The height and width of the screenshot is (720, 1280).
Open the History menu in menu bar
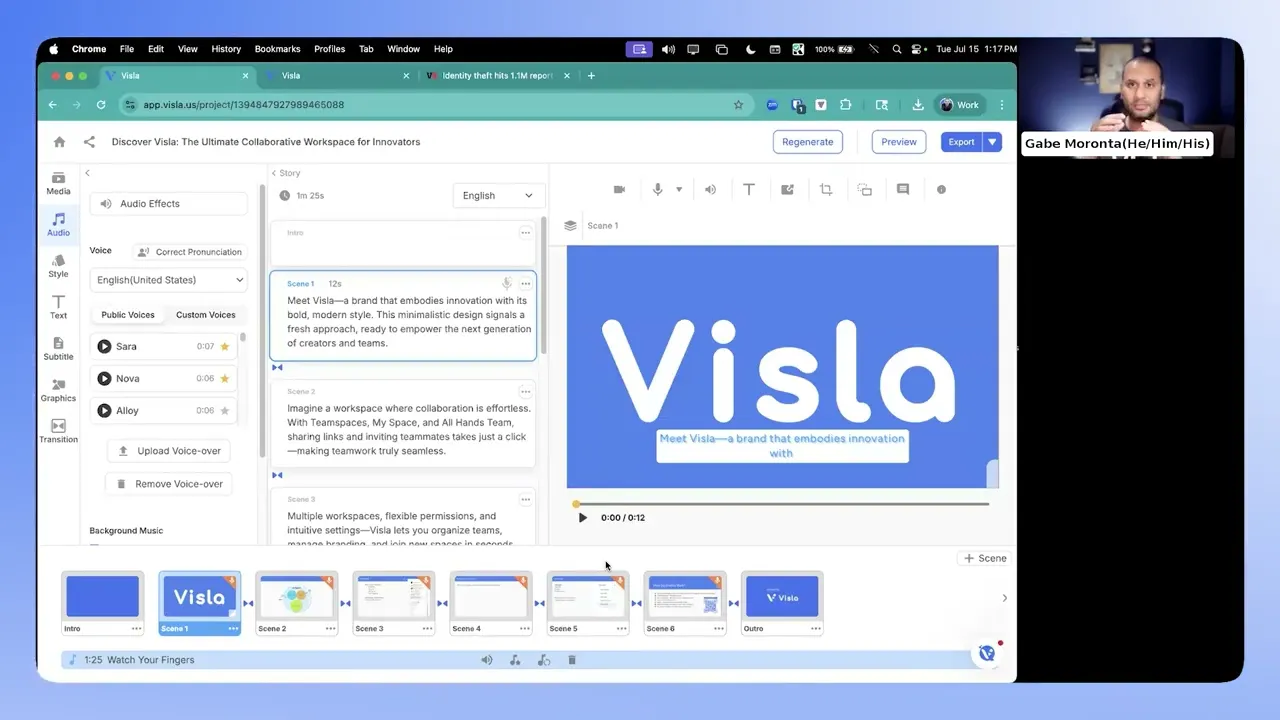click(226, 49)
